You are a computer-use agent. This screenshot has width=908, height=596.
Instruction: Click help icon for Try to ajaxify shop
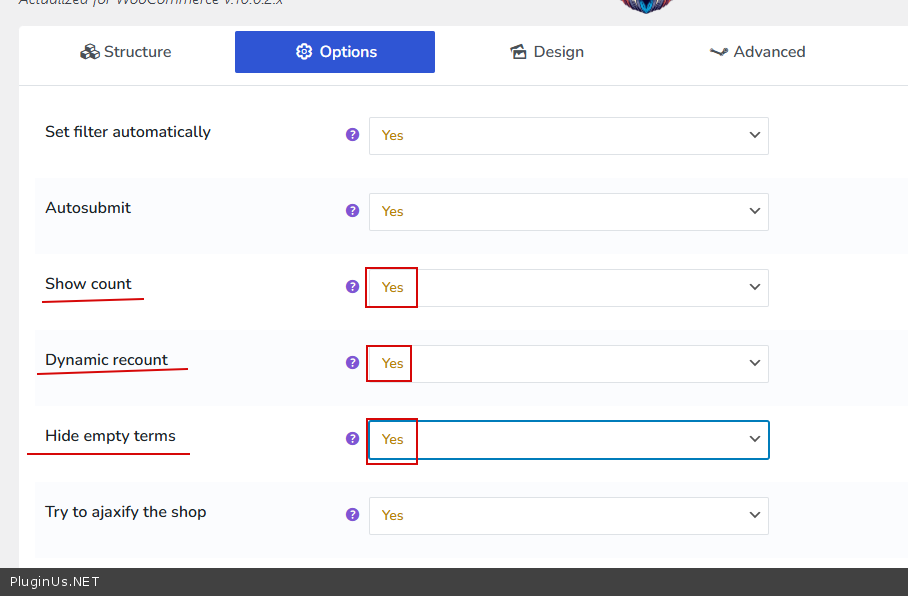pyautogui.click(x=352, y=514)
